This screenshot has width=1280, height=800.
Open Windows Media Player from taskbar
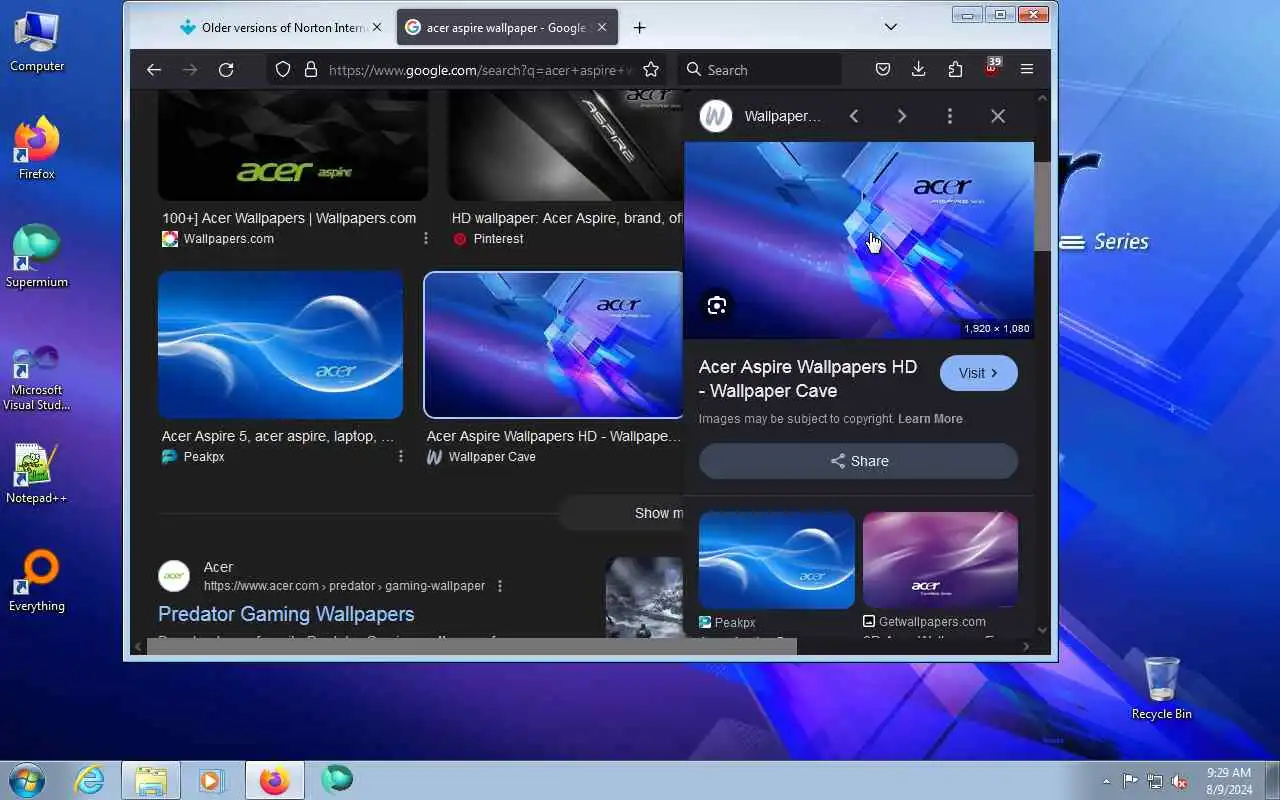click(212, 780)
